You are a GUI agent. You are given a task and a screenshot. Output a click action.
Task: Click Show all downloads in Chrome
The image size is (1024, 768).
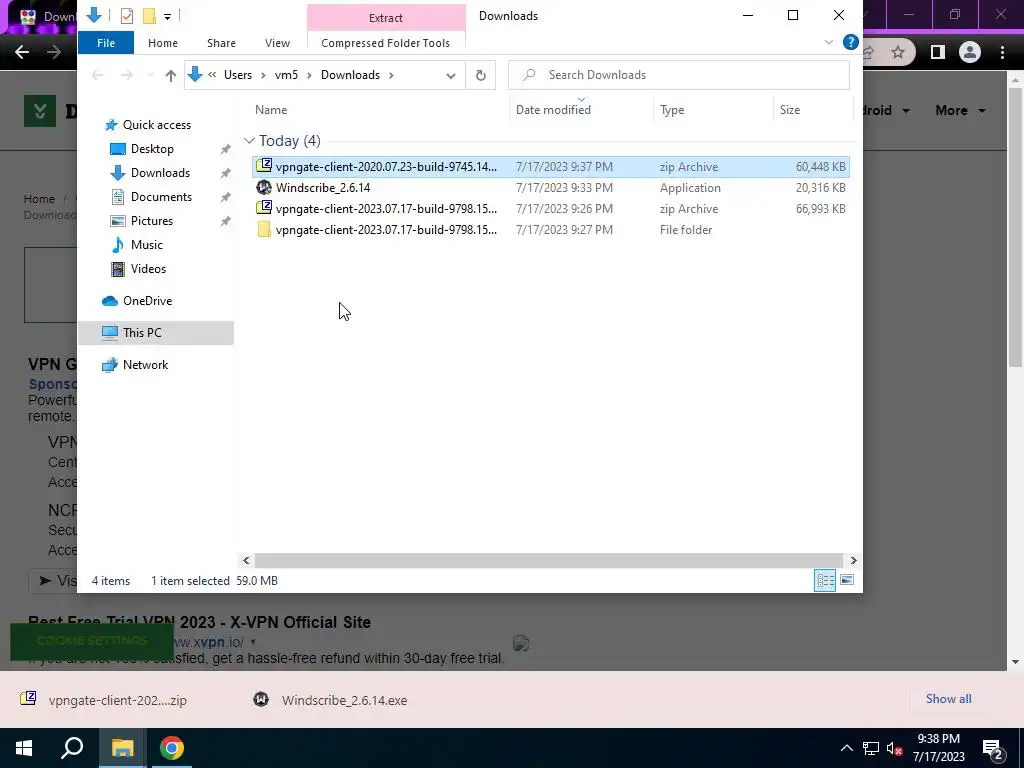tap(948, 699)
